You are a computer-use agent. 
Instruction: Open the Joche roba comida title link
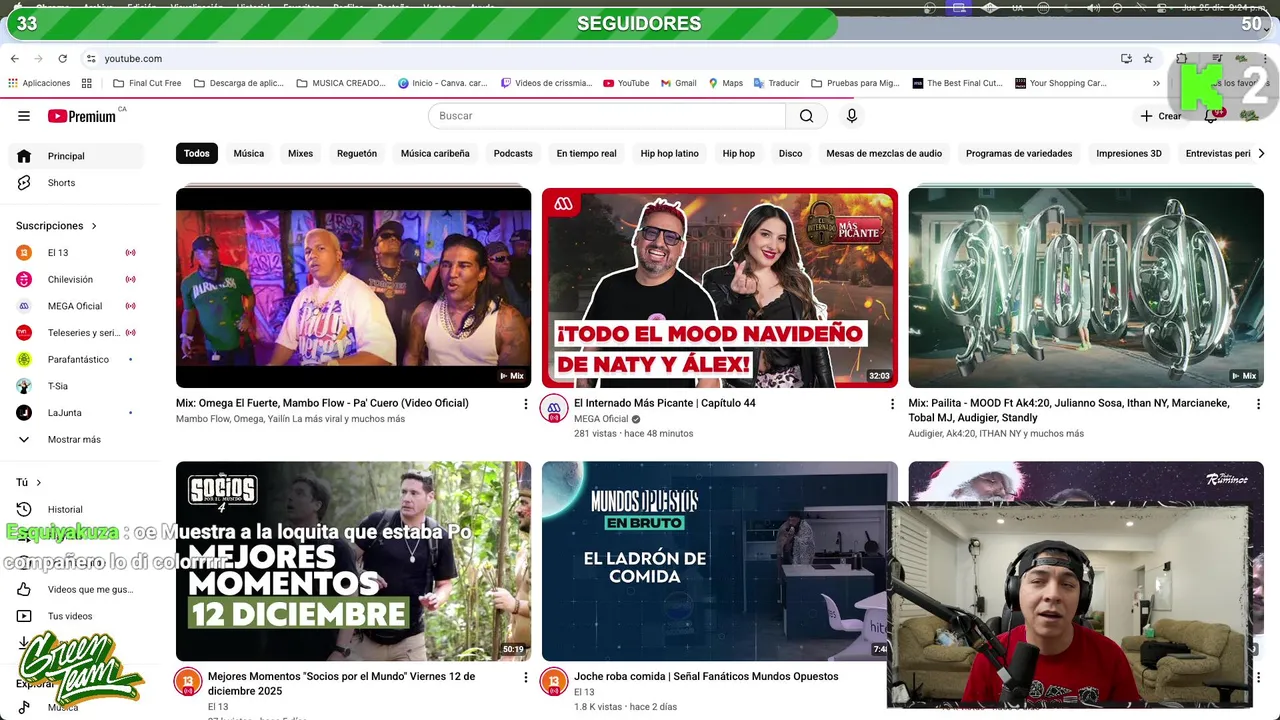pyautogui.click(x=706, y=677)
